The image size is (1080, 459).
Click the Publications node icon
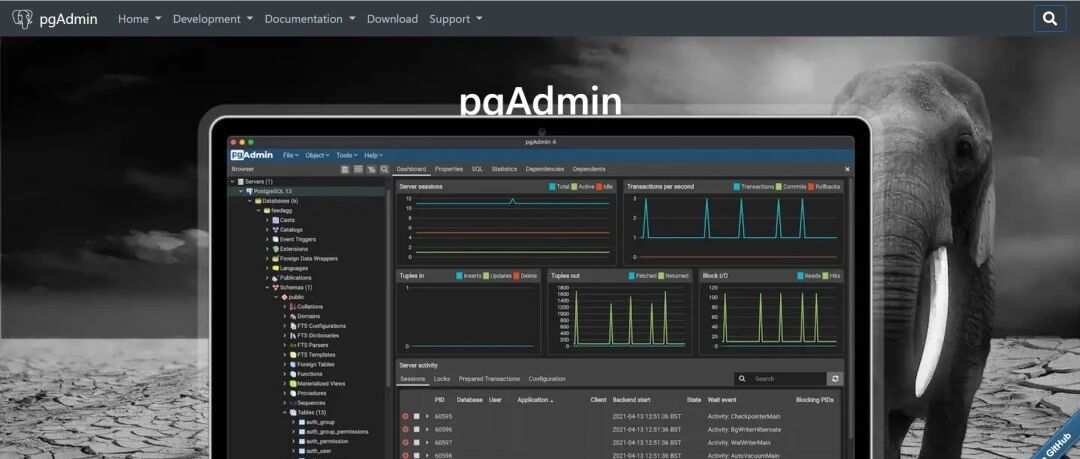[276, 278]
